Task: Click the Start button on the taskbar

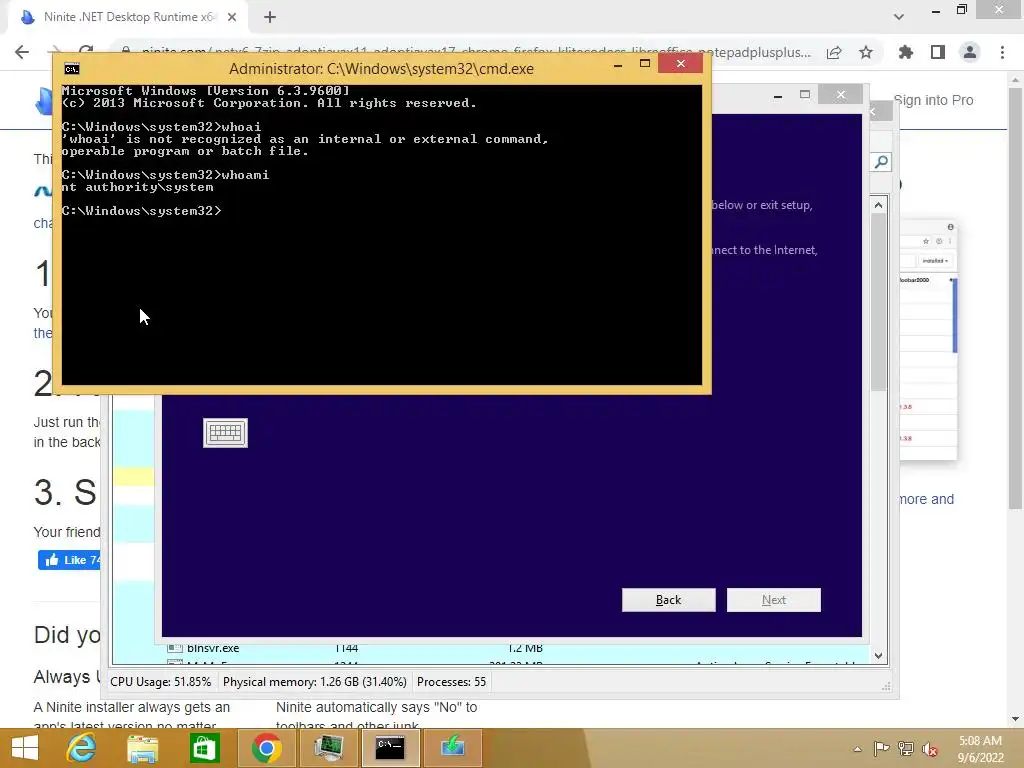Action: pyautogui.click(x=25, y=748)
